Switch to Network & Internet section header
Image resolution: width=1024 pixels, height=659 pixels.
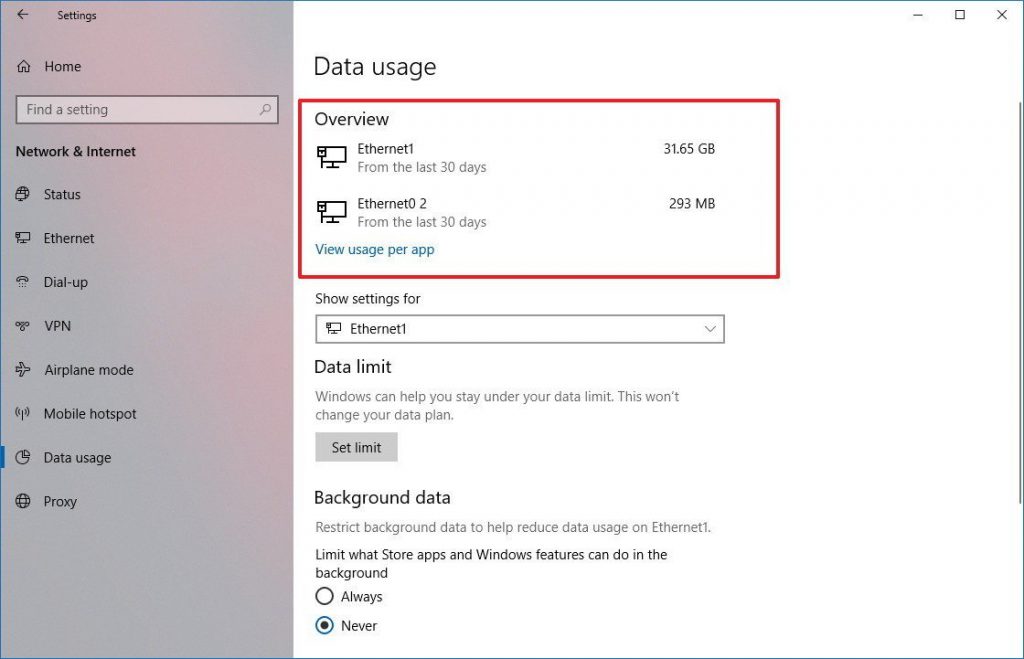pos(75,151)
